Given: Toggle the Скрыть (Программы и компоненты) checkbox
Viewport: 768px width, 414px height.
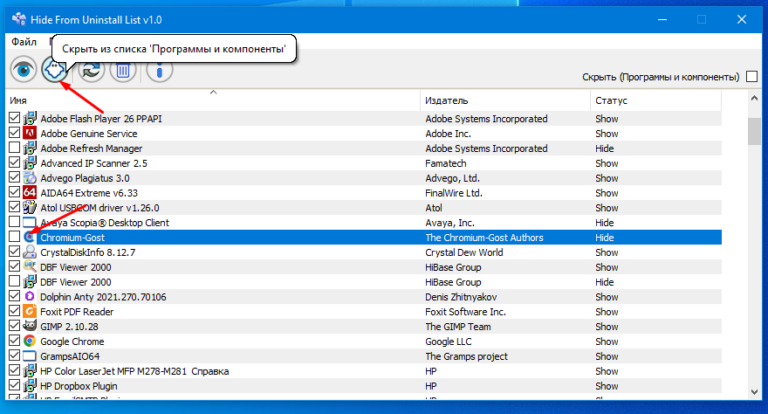Looking at the screenshot, I should (752, 76).
